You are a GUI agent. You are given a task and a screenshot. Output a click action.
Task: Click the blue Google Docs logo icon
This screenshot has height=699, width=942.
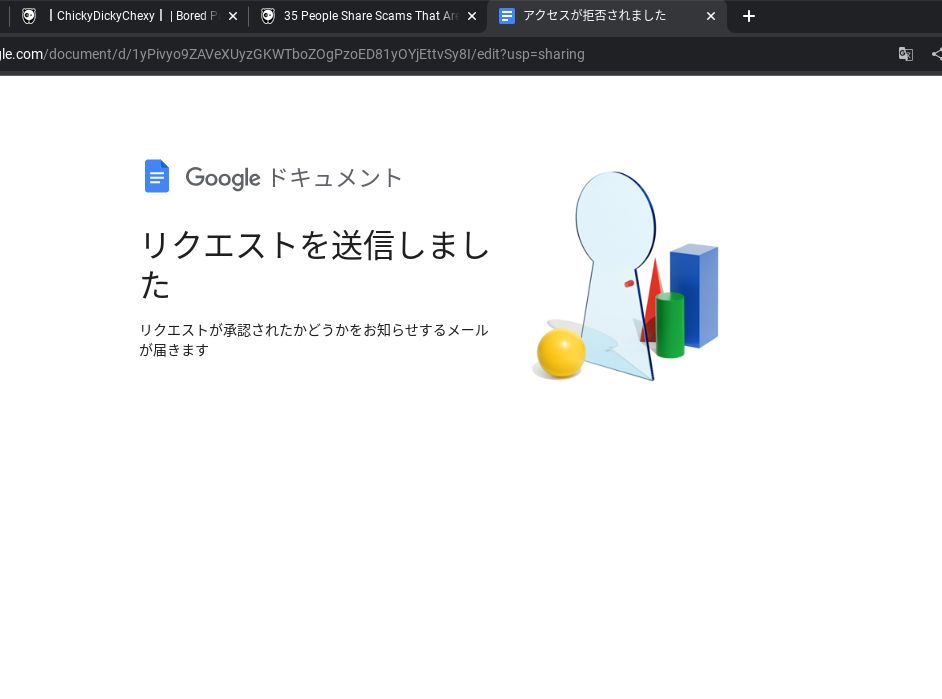click(x=157, y=177)
